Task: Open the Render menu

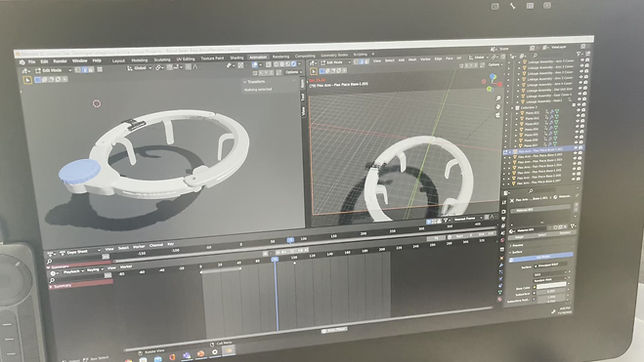Action: pos(60,61)
